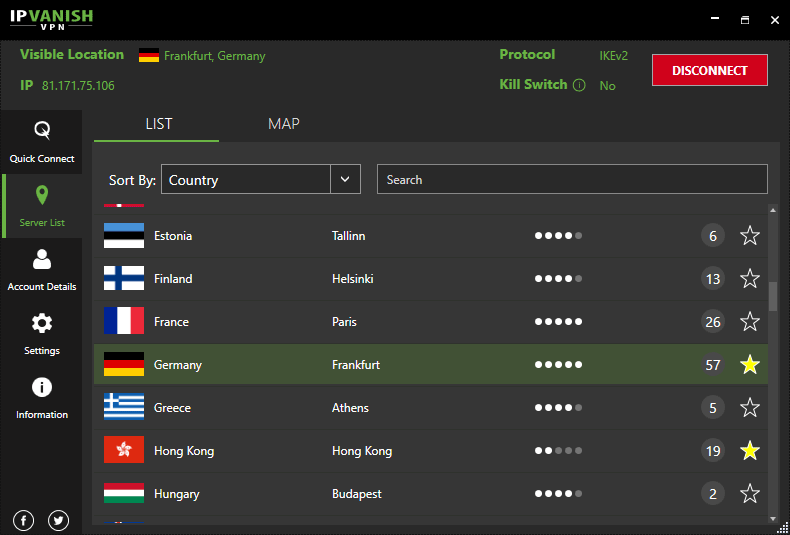Click the IP address 81.171.75.106

click(x=78, y=86)
